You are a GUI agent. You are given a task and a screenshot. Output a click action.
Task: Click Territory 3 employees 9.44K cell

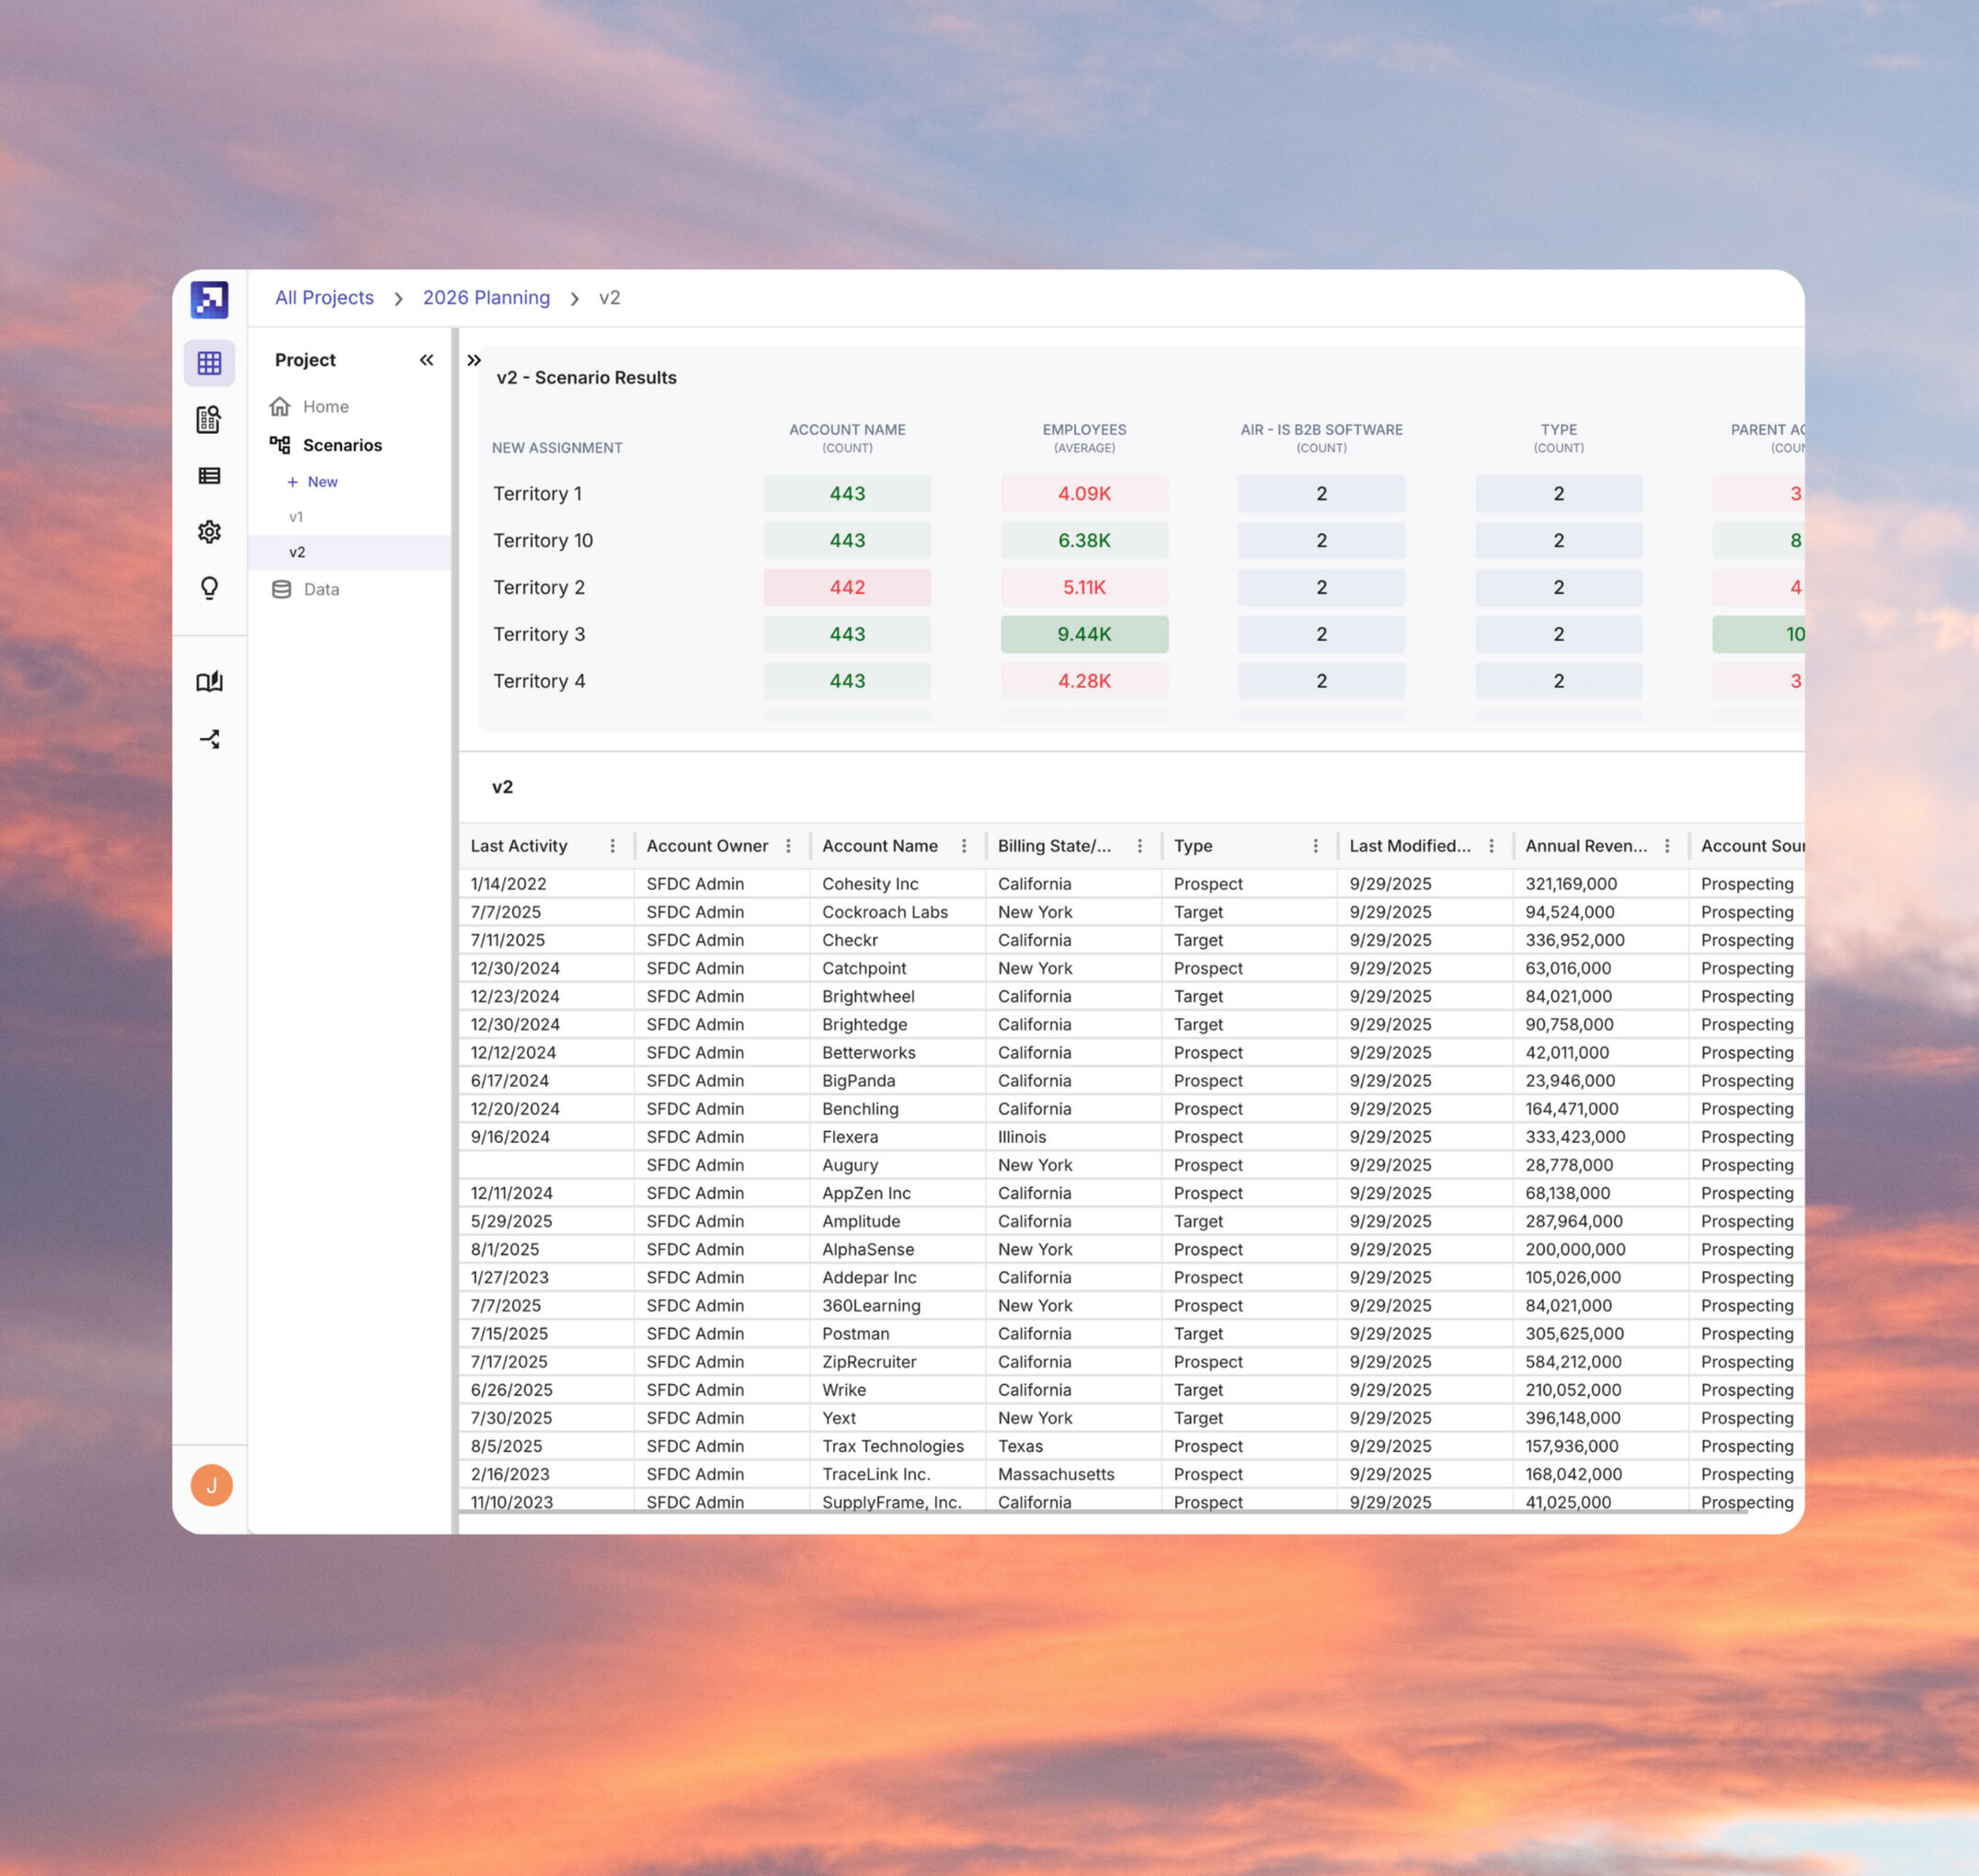(1084, 634)
